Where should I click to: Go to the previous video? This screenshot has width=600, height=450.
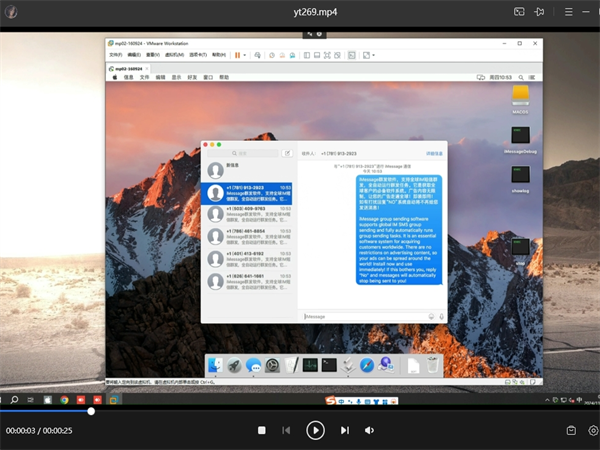click(286, 430)
